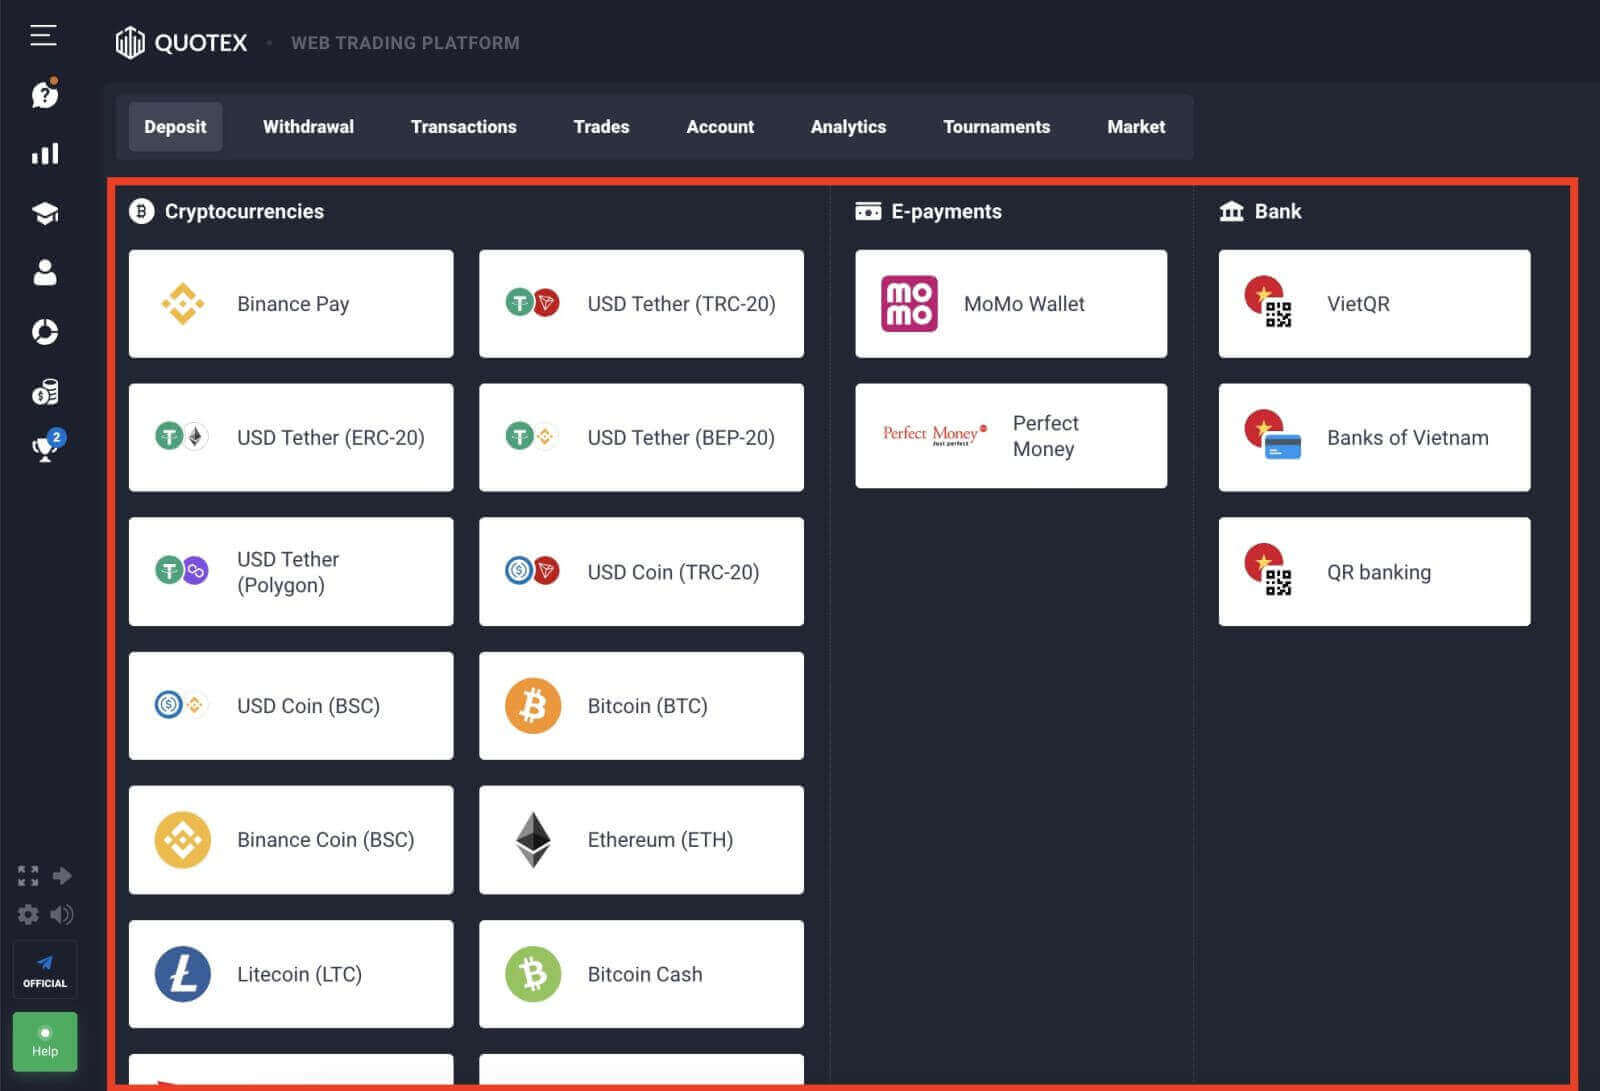Open the settings gear icon
Screen dimensions: 1600x1091
pyautogui.click(x=28, y=914)
